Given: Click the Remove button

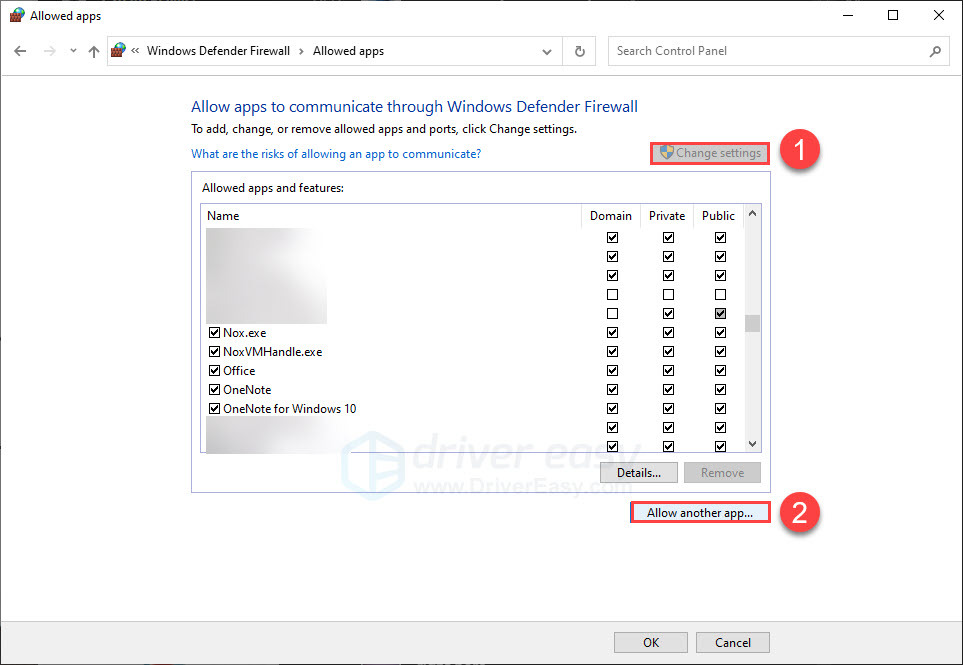Looking at the screenshot, I should 722,473.
